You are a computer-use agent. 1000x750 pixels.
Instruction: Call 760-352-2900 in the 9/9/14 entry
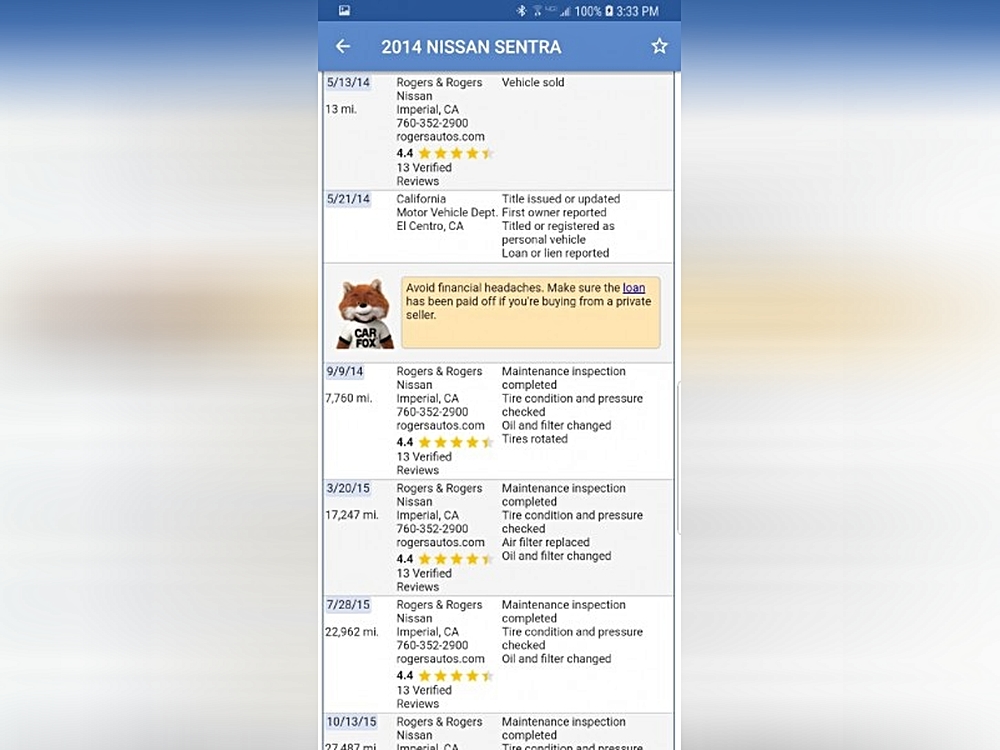(432, 412)
